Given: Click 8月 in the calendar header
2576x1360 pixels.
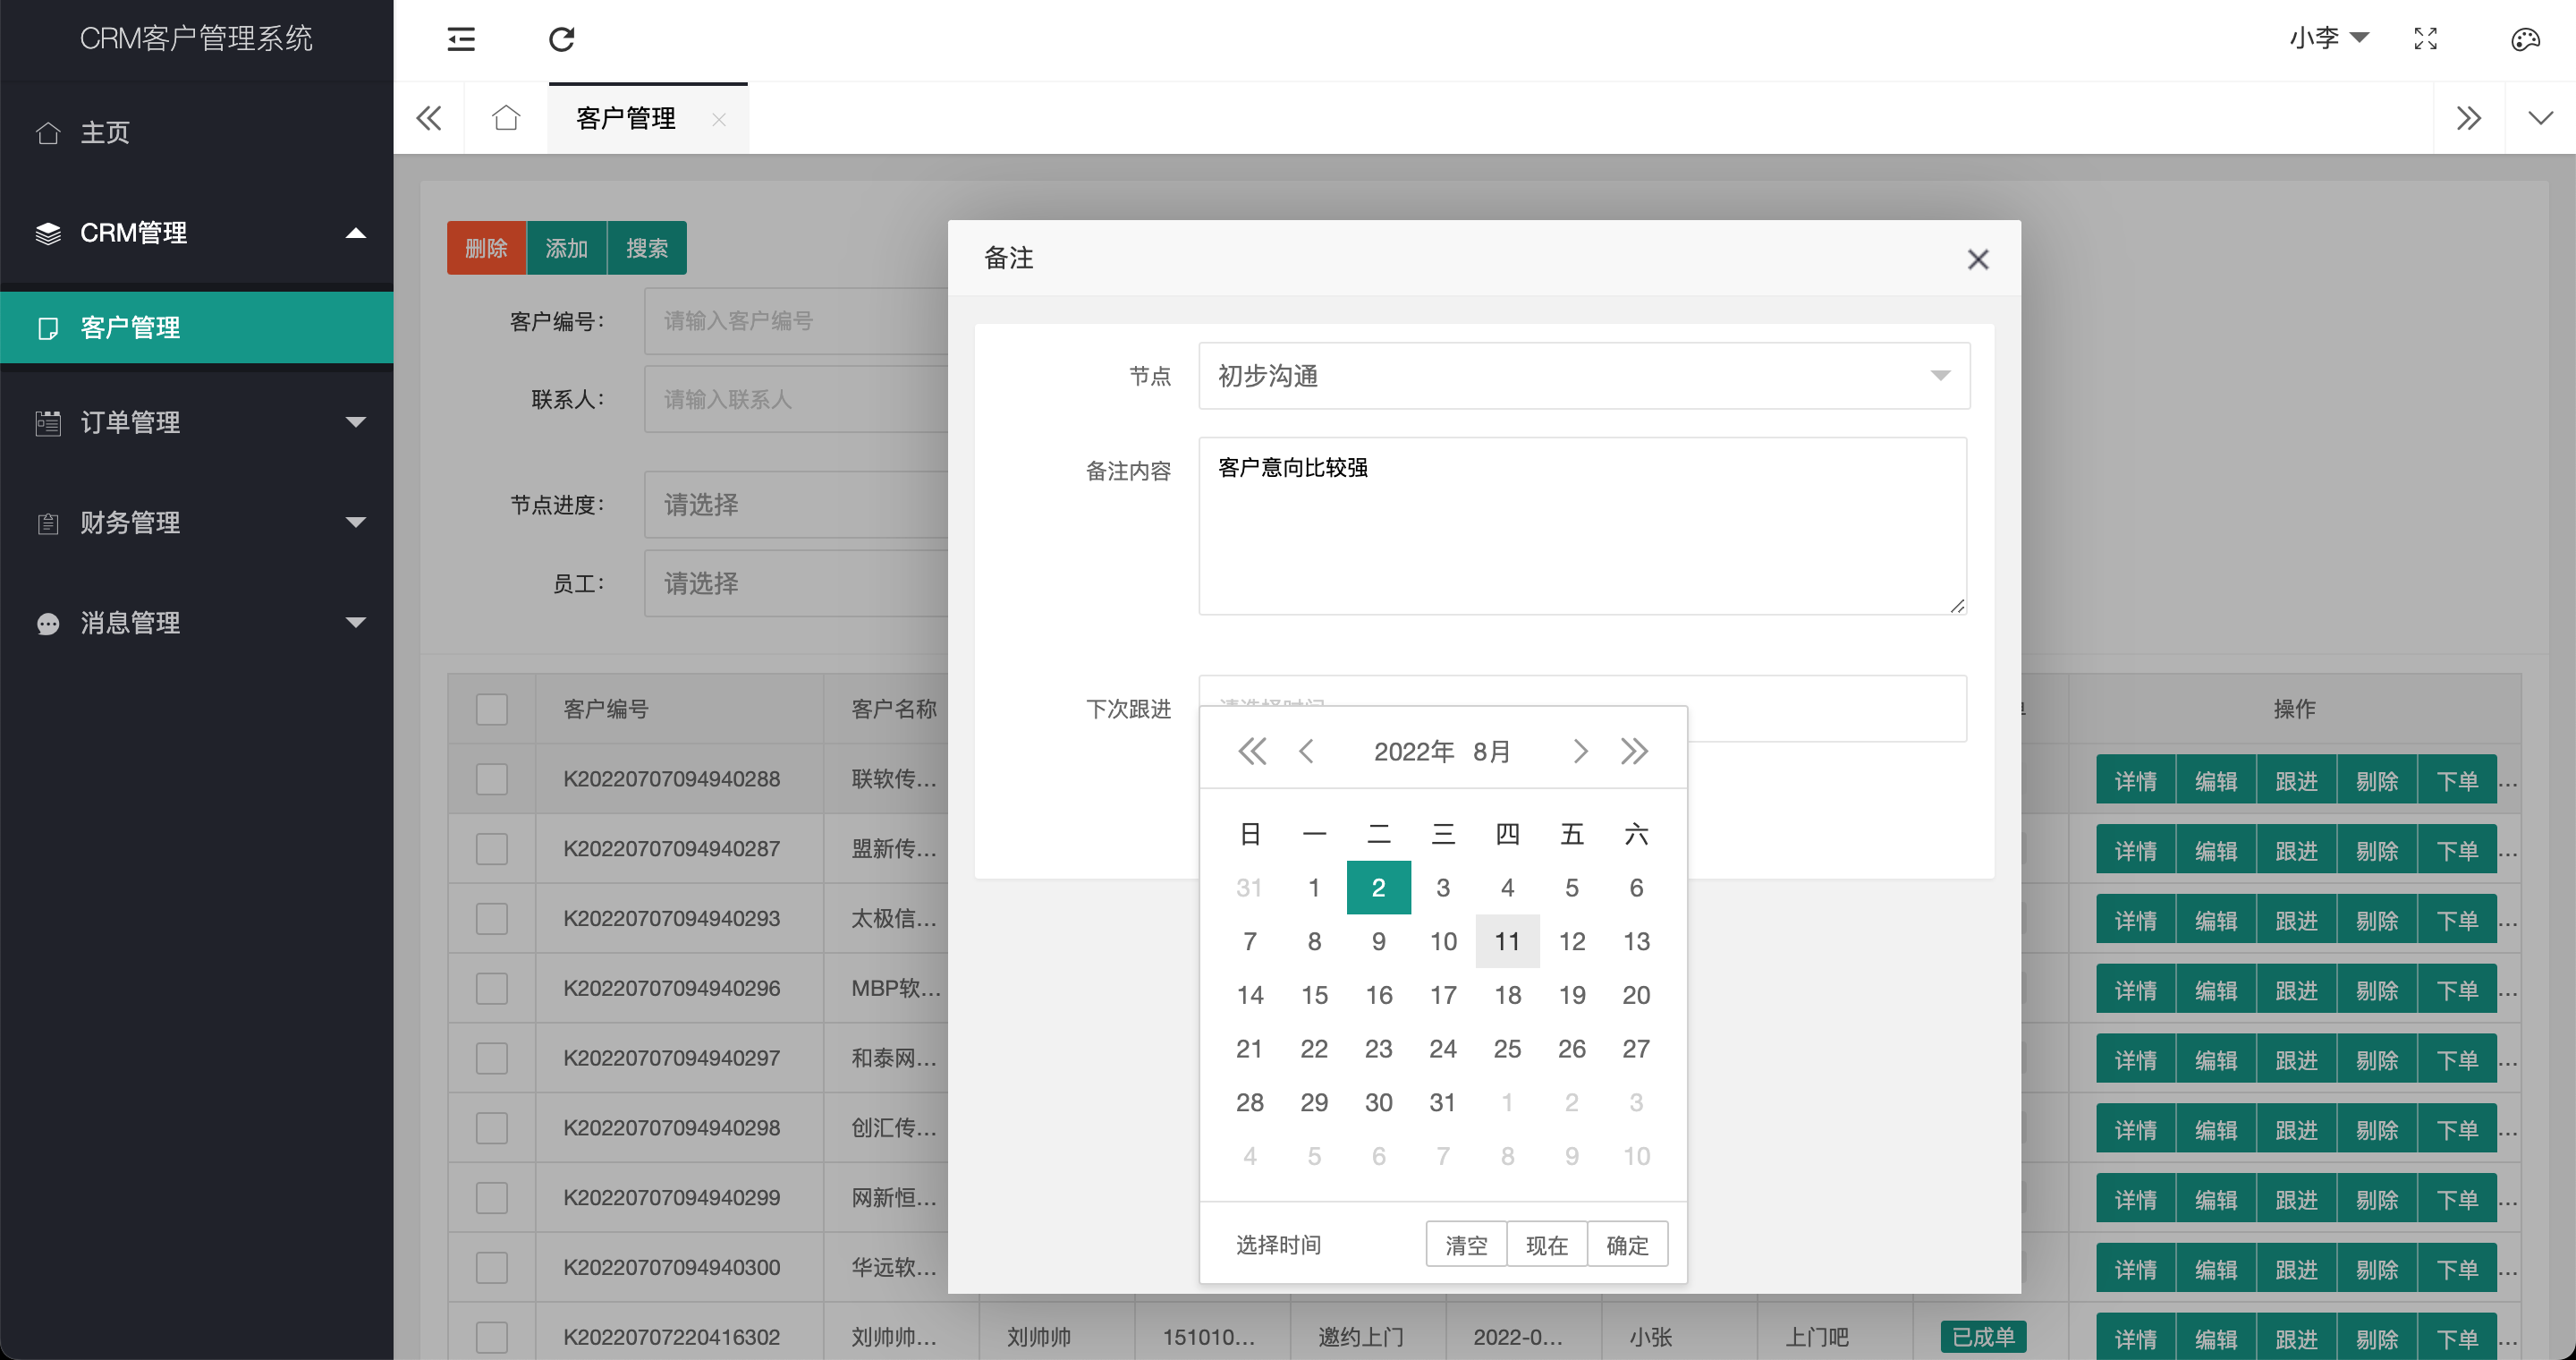Looking at the screenshot, I should [x=1491, y=751].
